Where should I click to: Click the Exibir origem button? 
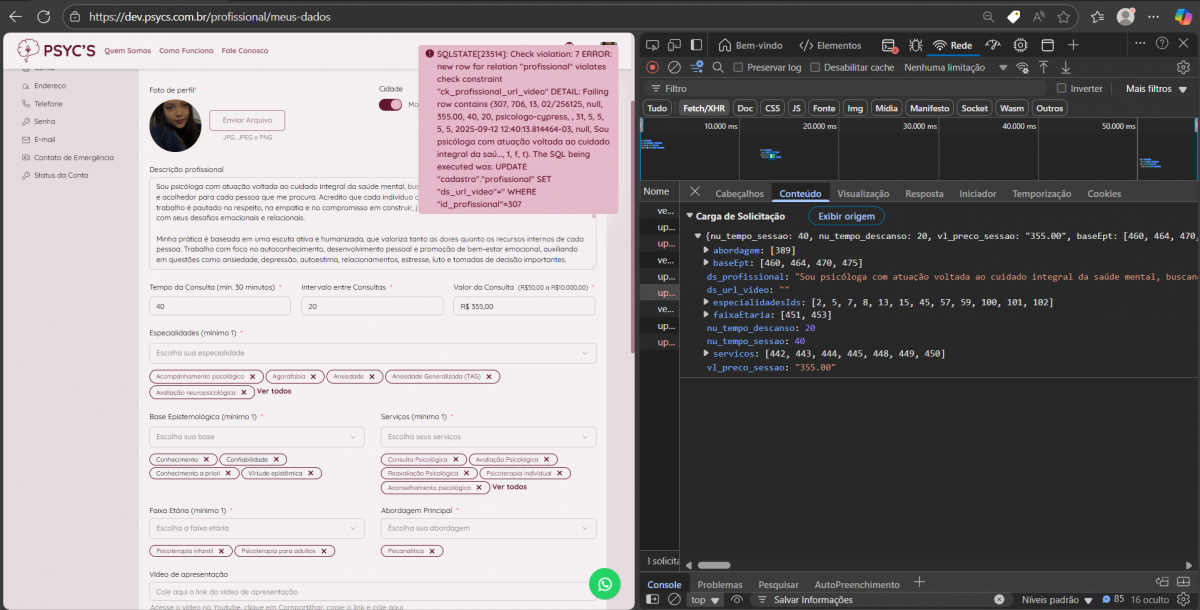click(x=846, y=216)
